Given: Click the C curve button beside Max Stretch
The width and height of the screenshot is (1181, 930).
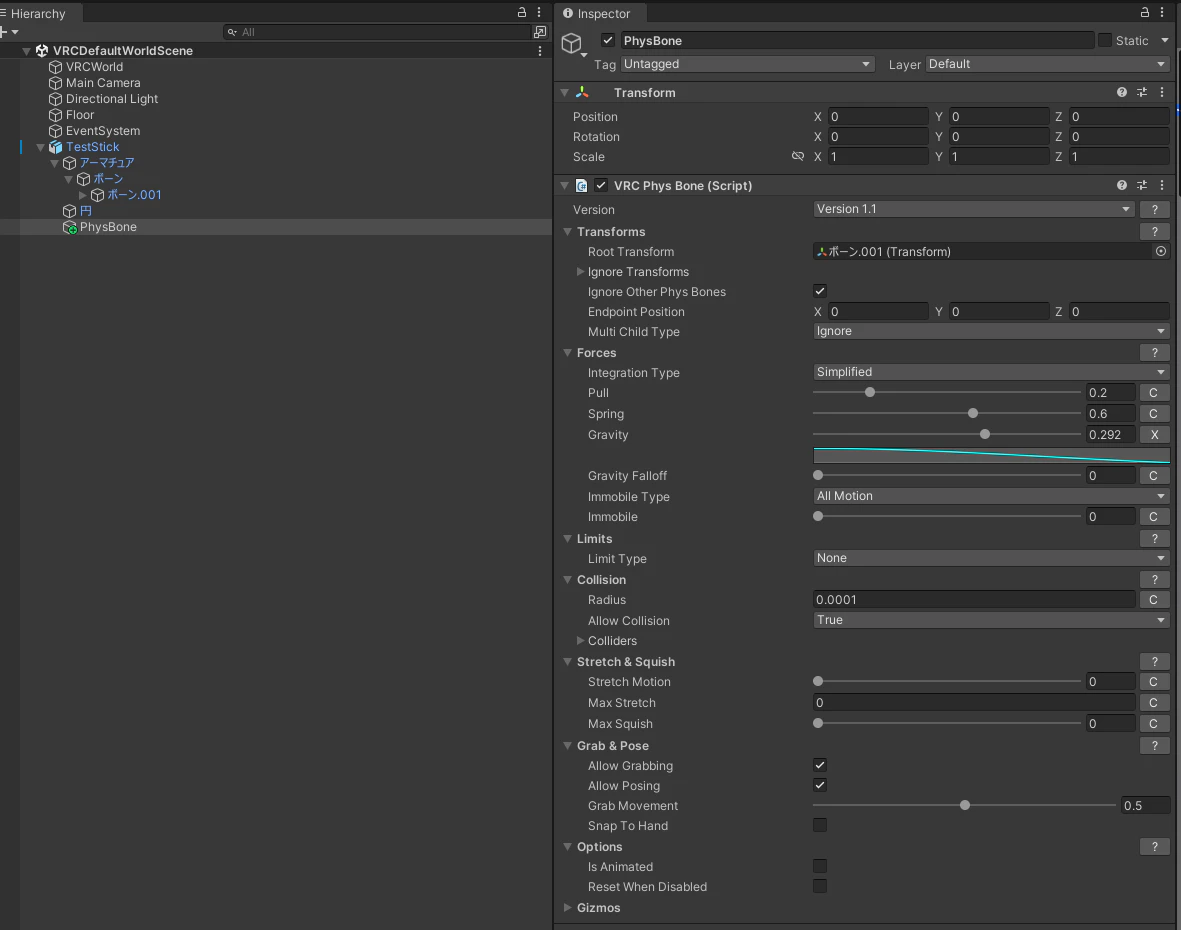Looking at the screenshot, I should point(1154,703).
